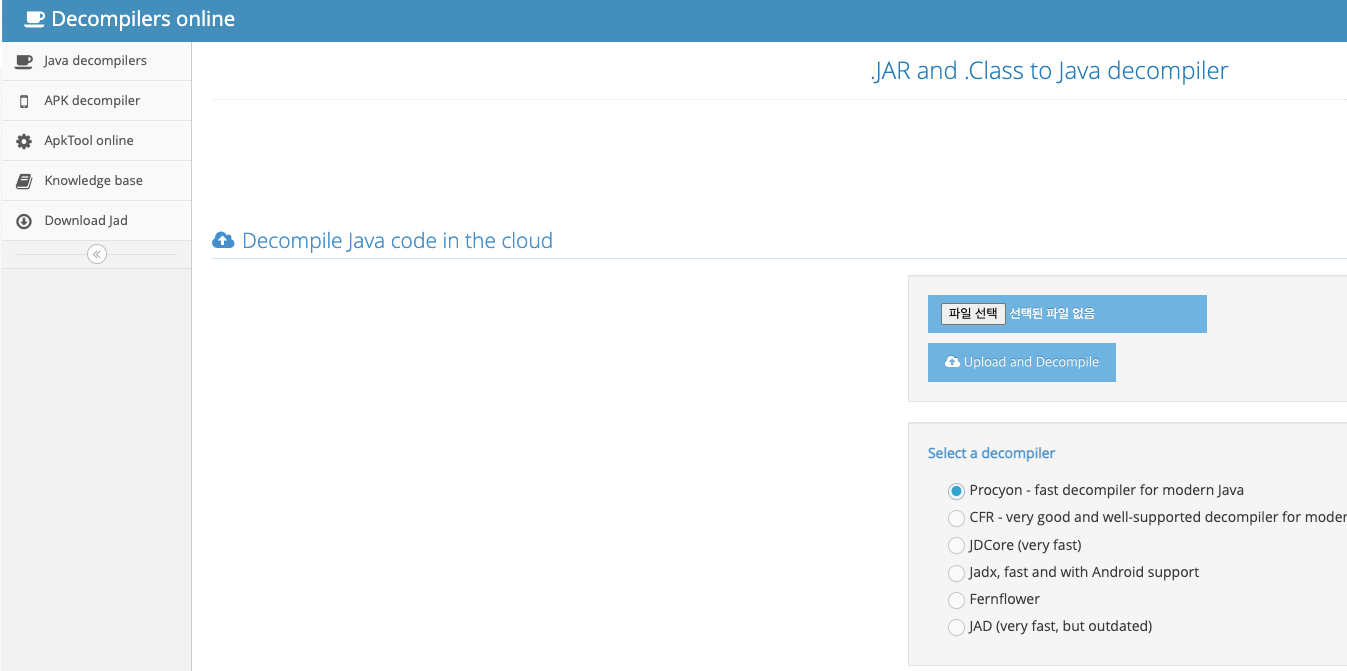Click cloud icon inside Upload and Decompile button
Image resolution: width=1347 pixels, height=671 pixels.
953,362
